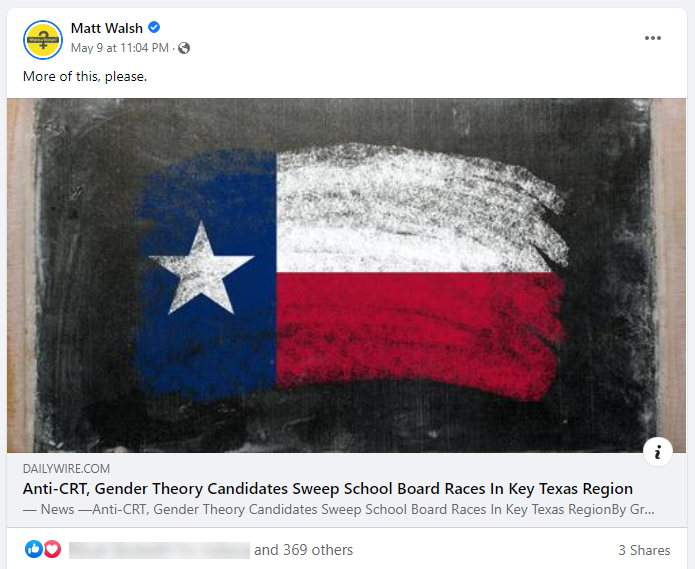Click the blue Like reaction icon
The image size is (695, 569).
tap(34, 549)
